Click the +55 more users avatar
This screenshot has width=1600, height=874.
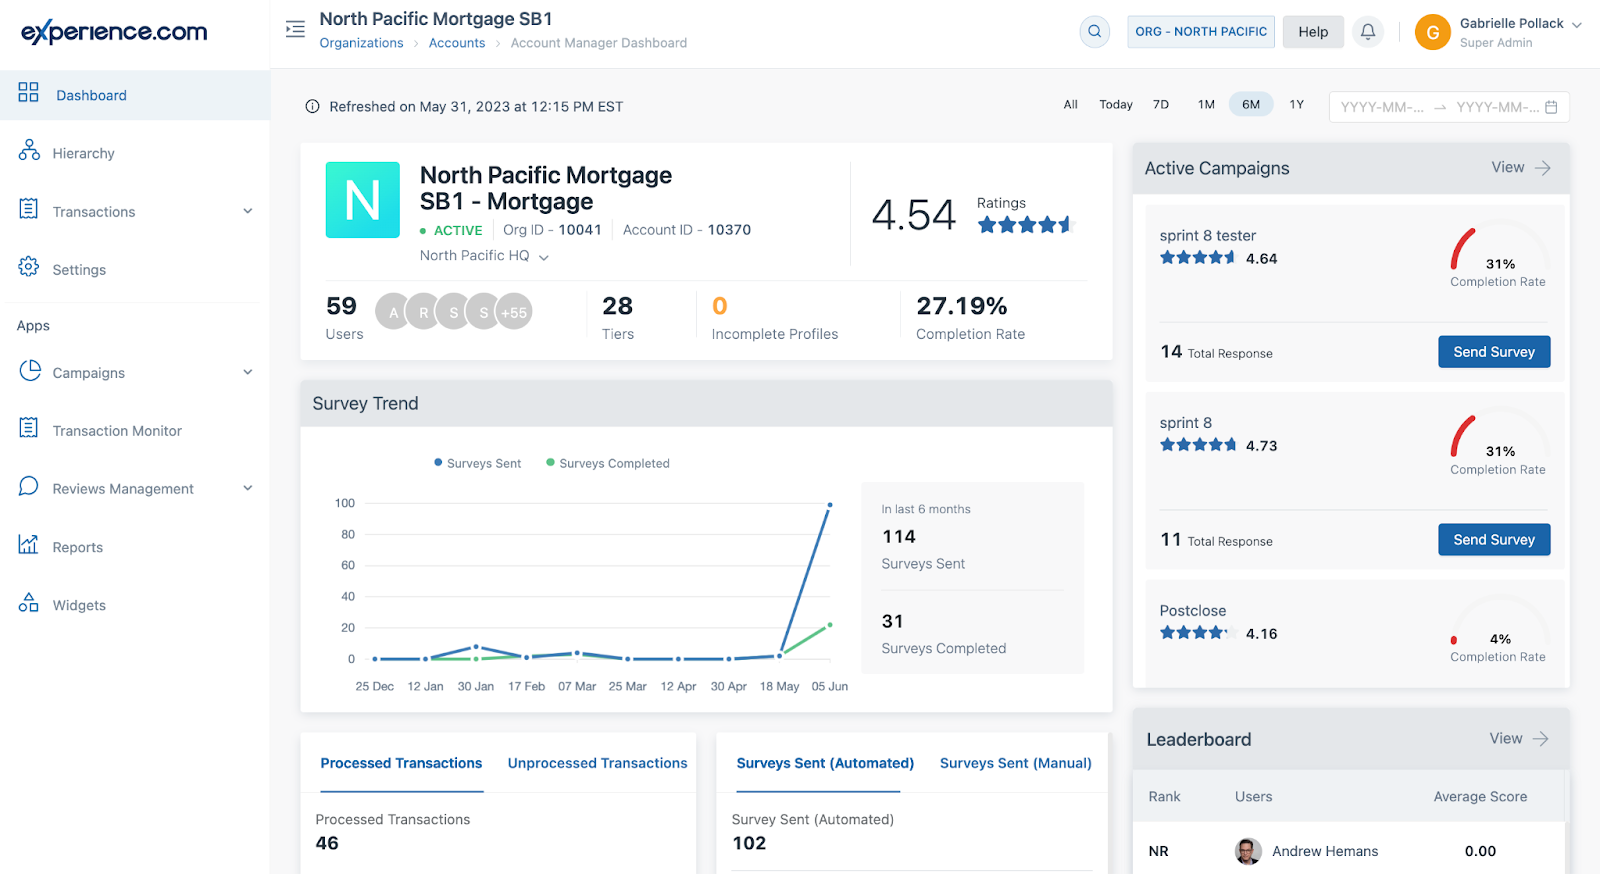[x=514, y=312]
